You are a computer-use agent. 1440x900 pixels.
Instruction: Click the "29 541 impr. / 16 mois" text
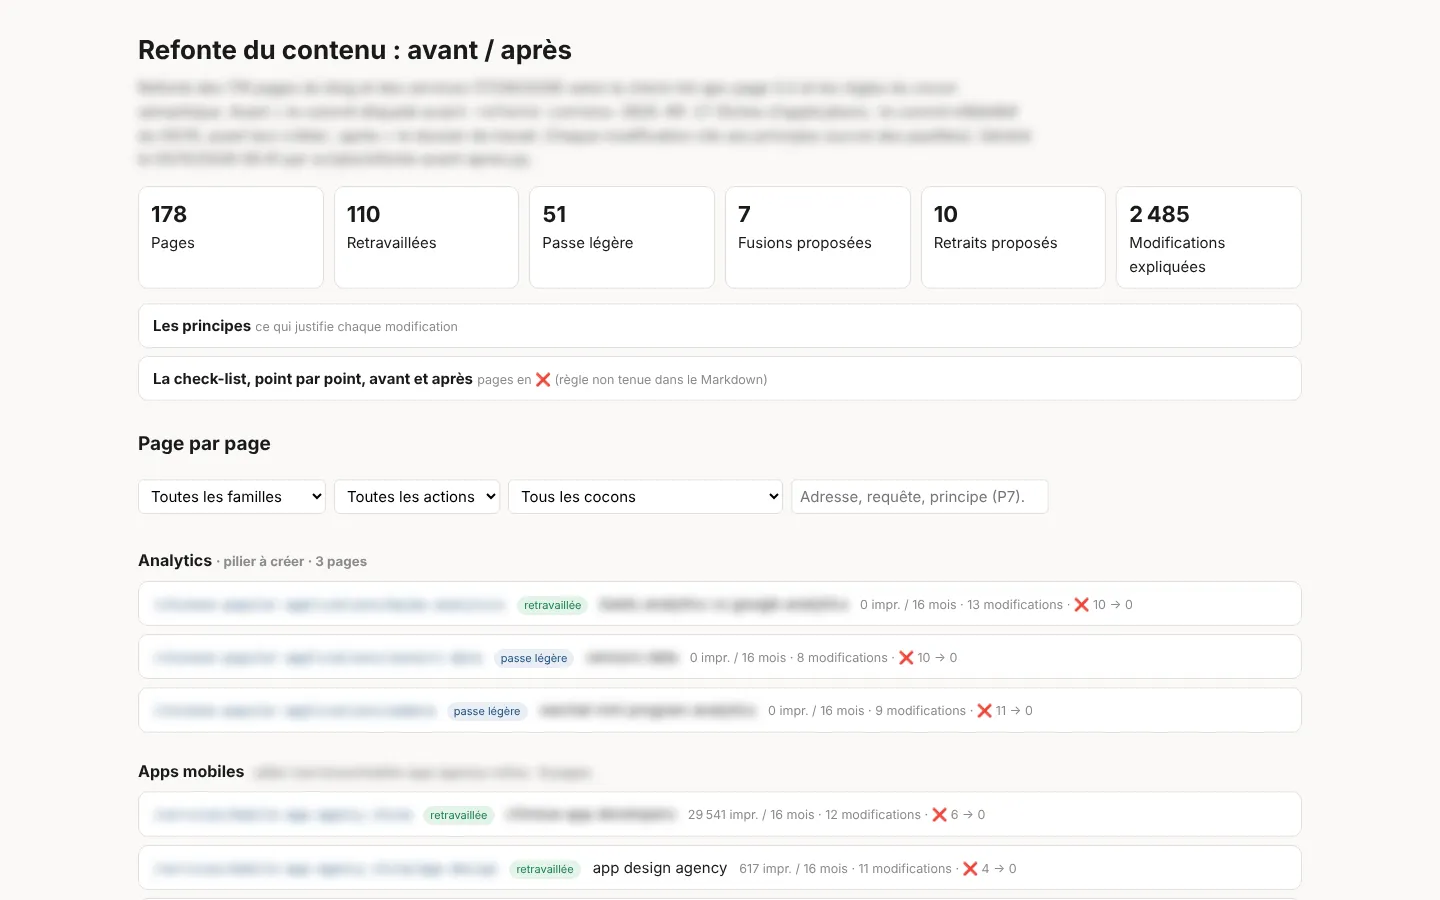[751, 815]
